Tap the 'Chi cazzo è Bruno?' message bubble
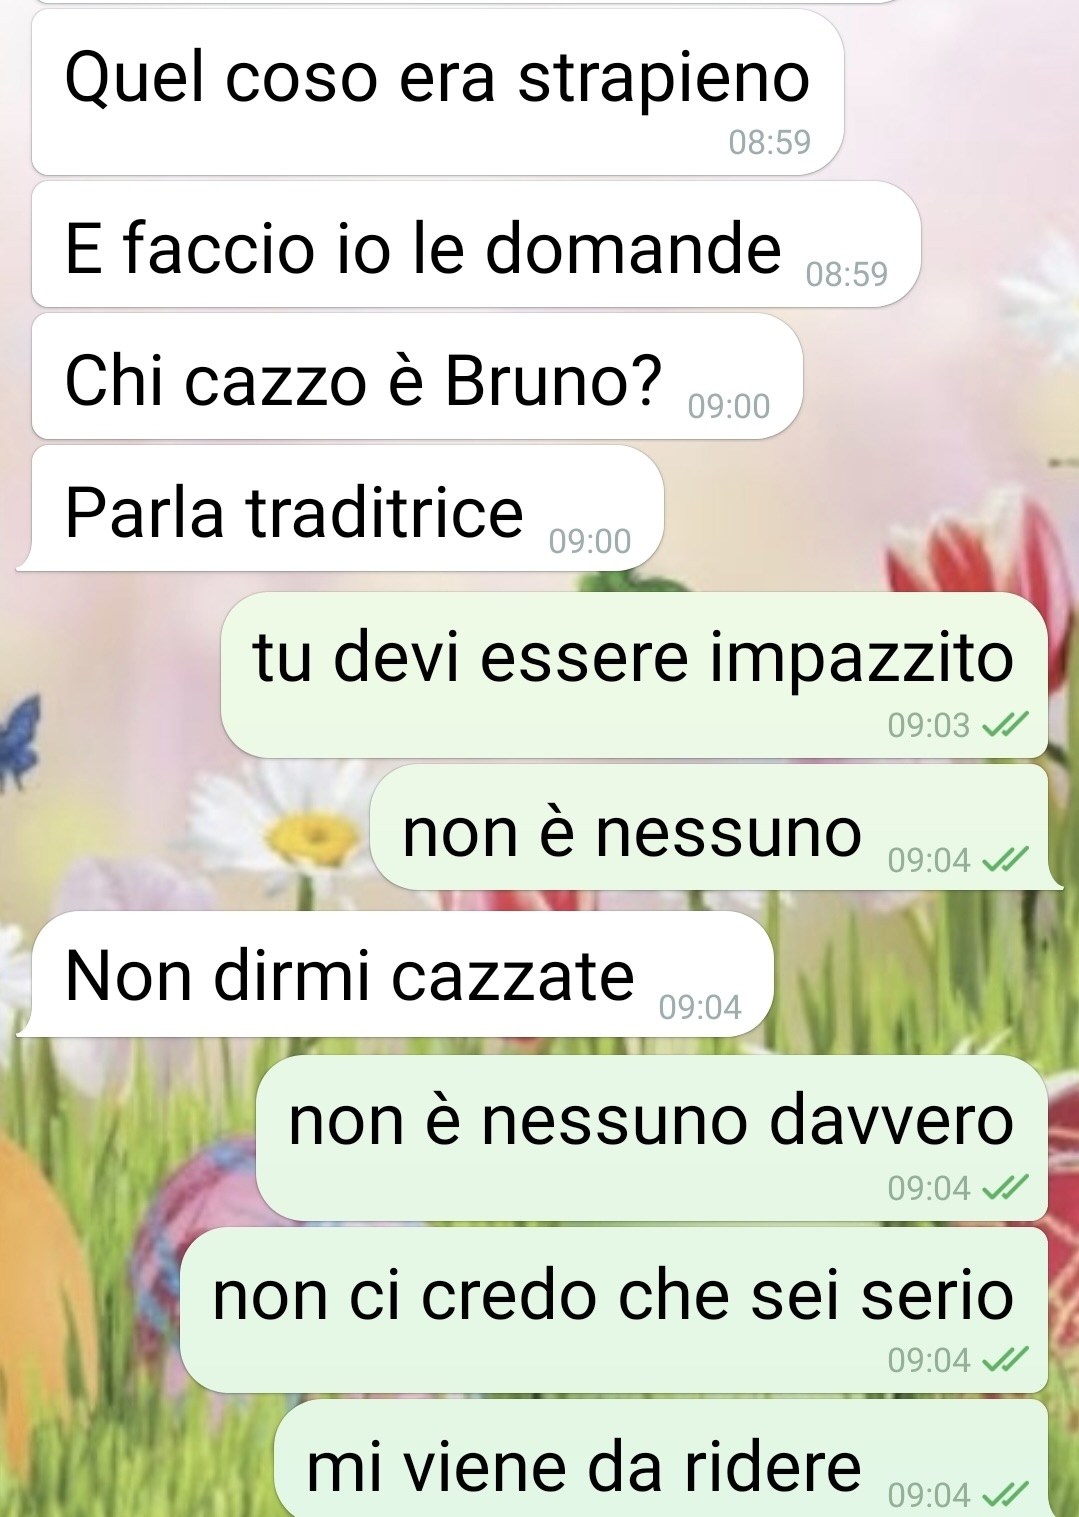1079x1517 pixels. (417, 376)
